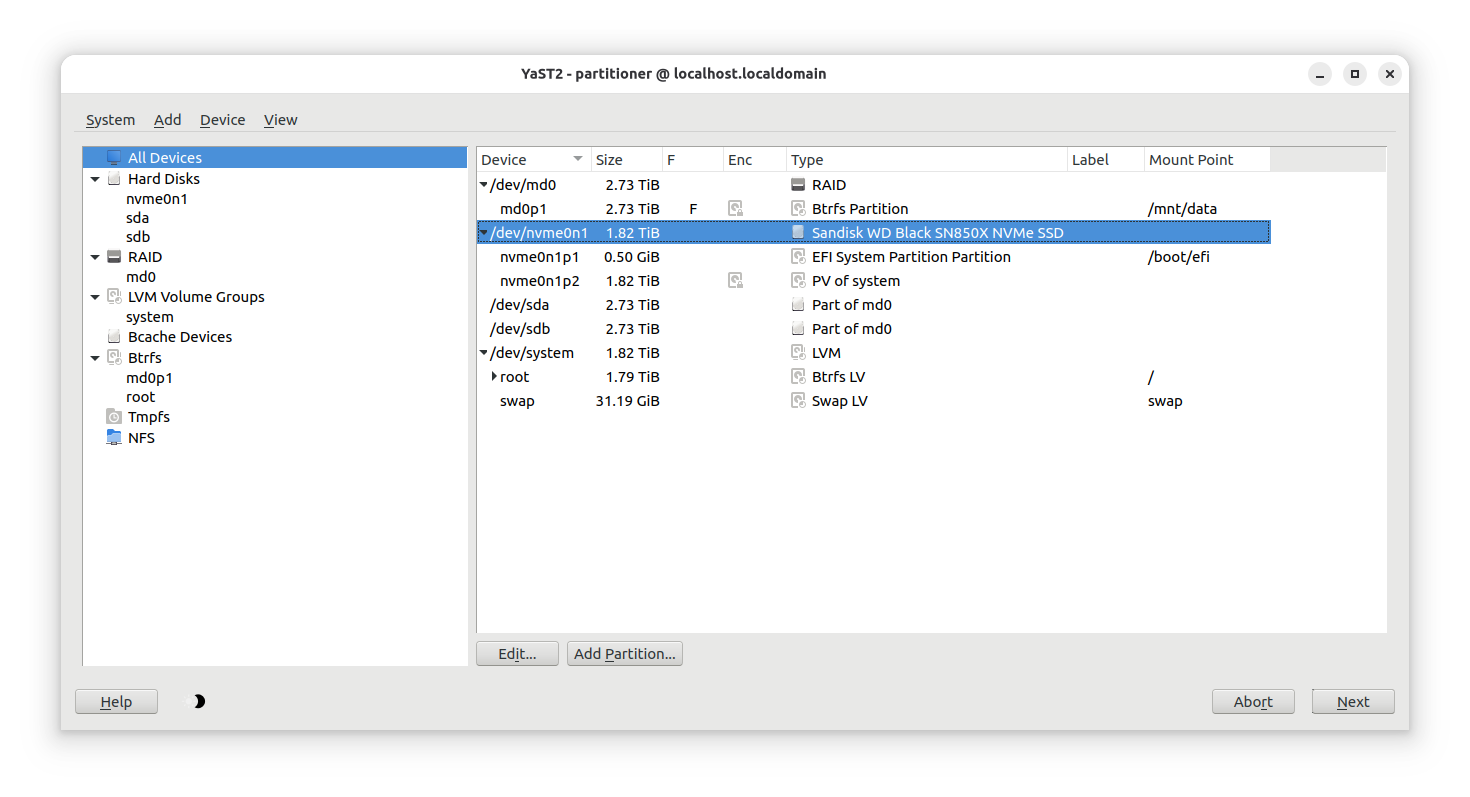
Task: Select system under LVM Volume Groups
Action: (150, 317)
